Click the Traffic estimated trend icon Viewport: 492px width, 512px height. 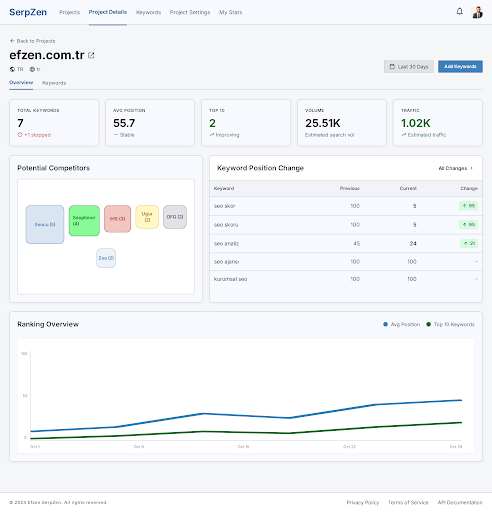pyautogui.click(x=404, y=135)
